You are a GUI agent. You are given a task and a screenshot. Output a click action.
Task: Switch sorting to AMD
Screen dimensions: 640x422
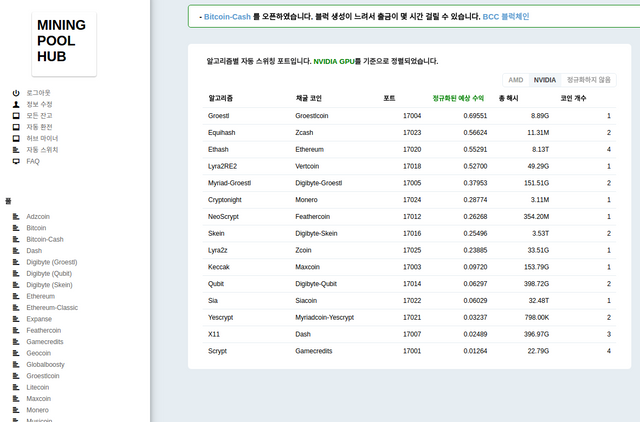[516, 80]
